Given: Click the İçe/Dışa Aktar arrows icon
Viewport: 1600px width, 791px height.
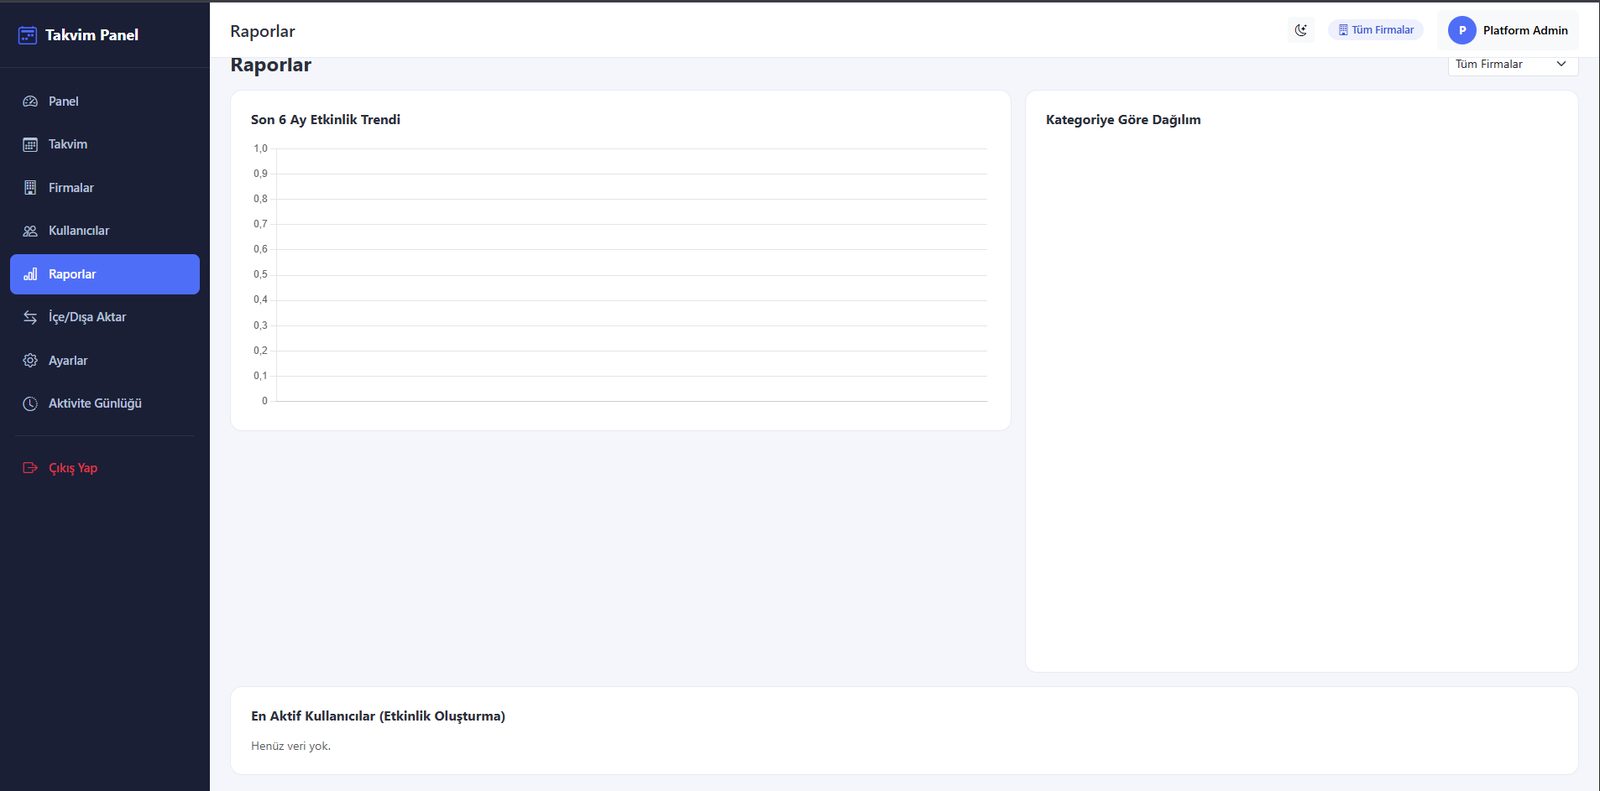Looking at the screenshot, I should click(x=30, y=317).
